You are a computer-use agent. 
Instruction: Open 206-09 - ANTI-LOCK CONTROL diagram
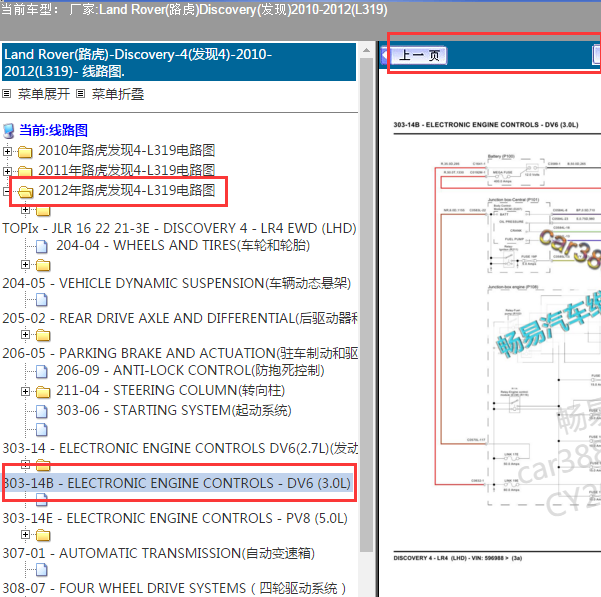coord(190,371)
